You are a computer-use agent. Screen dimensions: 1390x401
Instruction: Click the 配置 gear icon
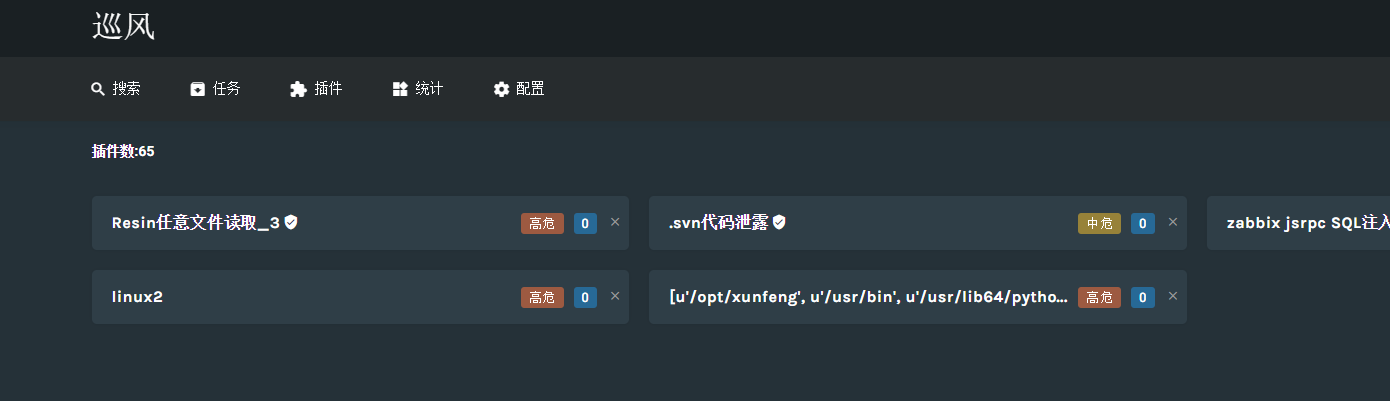501,89
